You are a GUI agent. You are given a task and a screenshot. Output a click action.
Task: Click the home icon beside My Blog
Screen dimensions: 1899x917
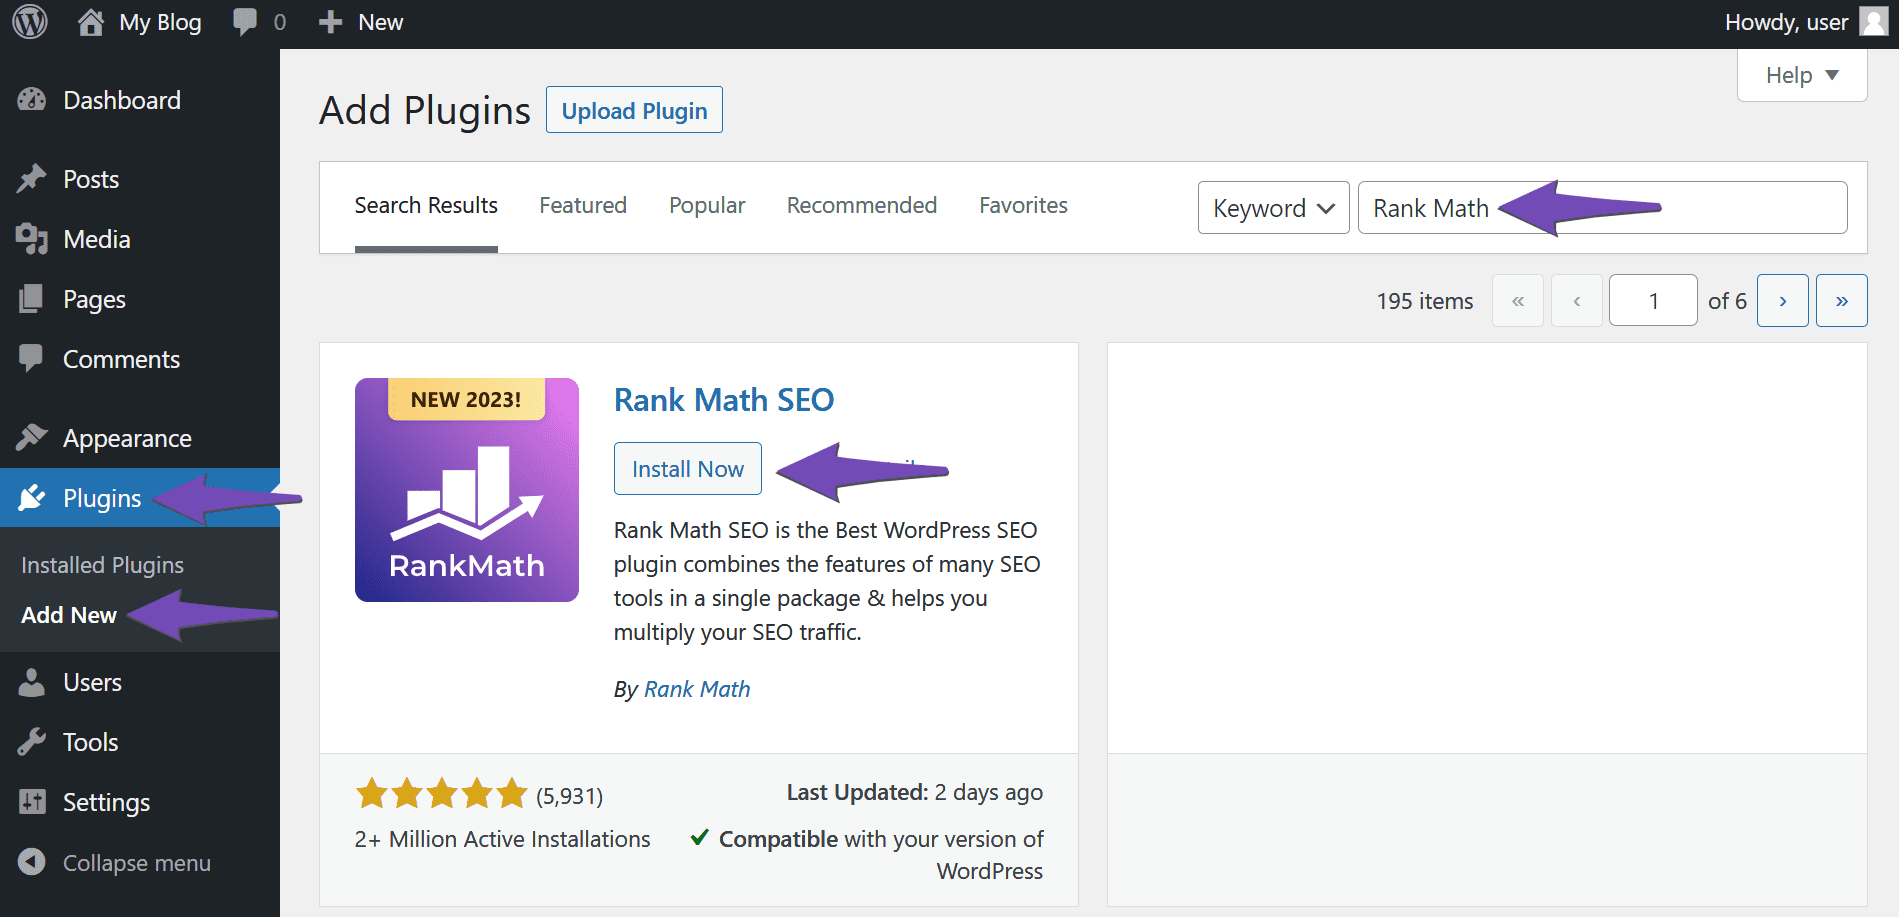tap(91, 22)
